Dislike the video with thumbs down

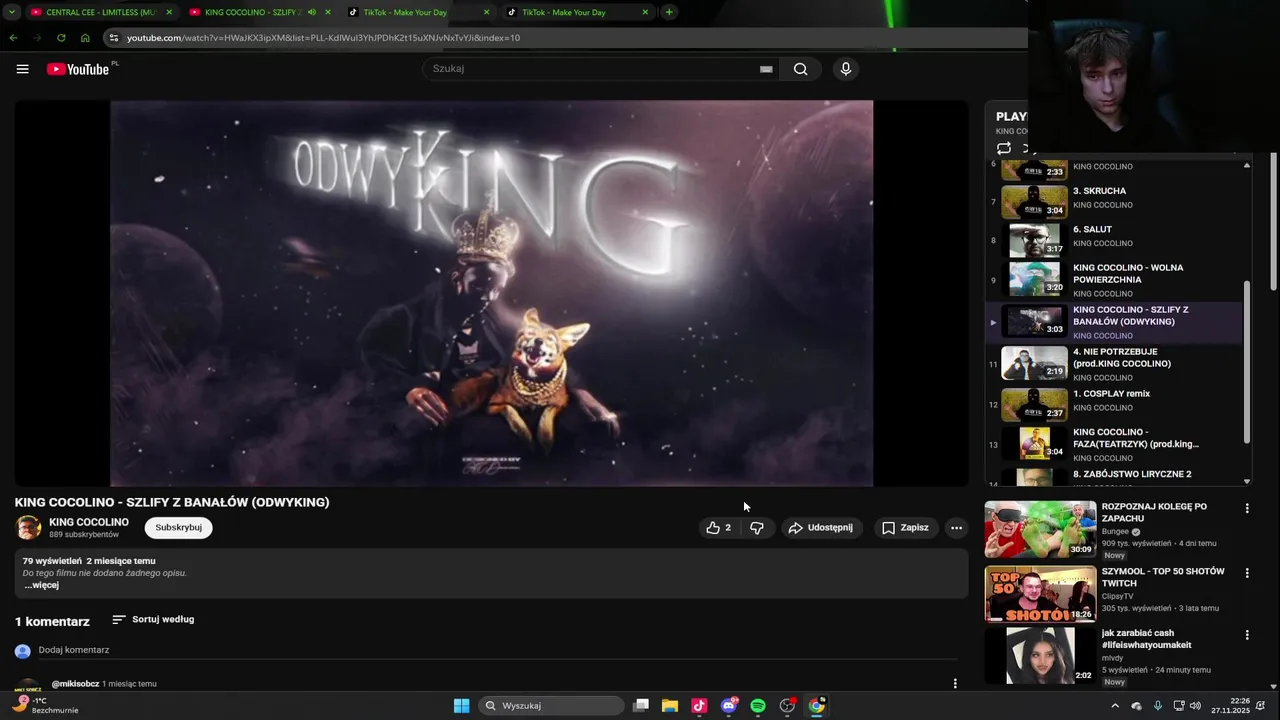757,528
